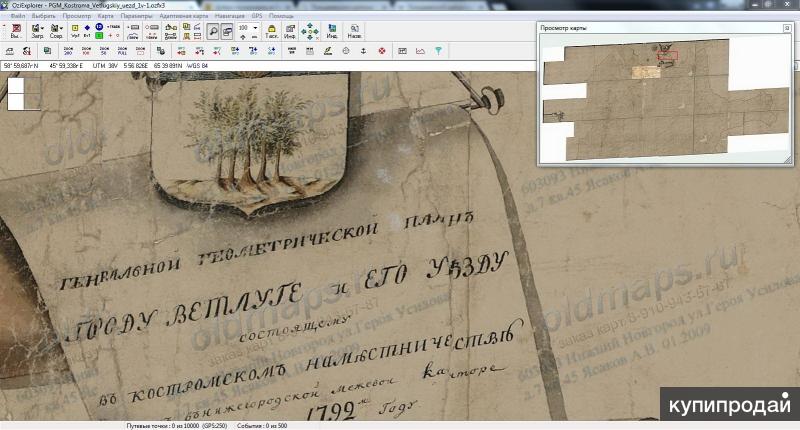Click the zoom in up-arrow button
The width and height of the screenshot is (800, 430).
243,37
